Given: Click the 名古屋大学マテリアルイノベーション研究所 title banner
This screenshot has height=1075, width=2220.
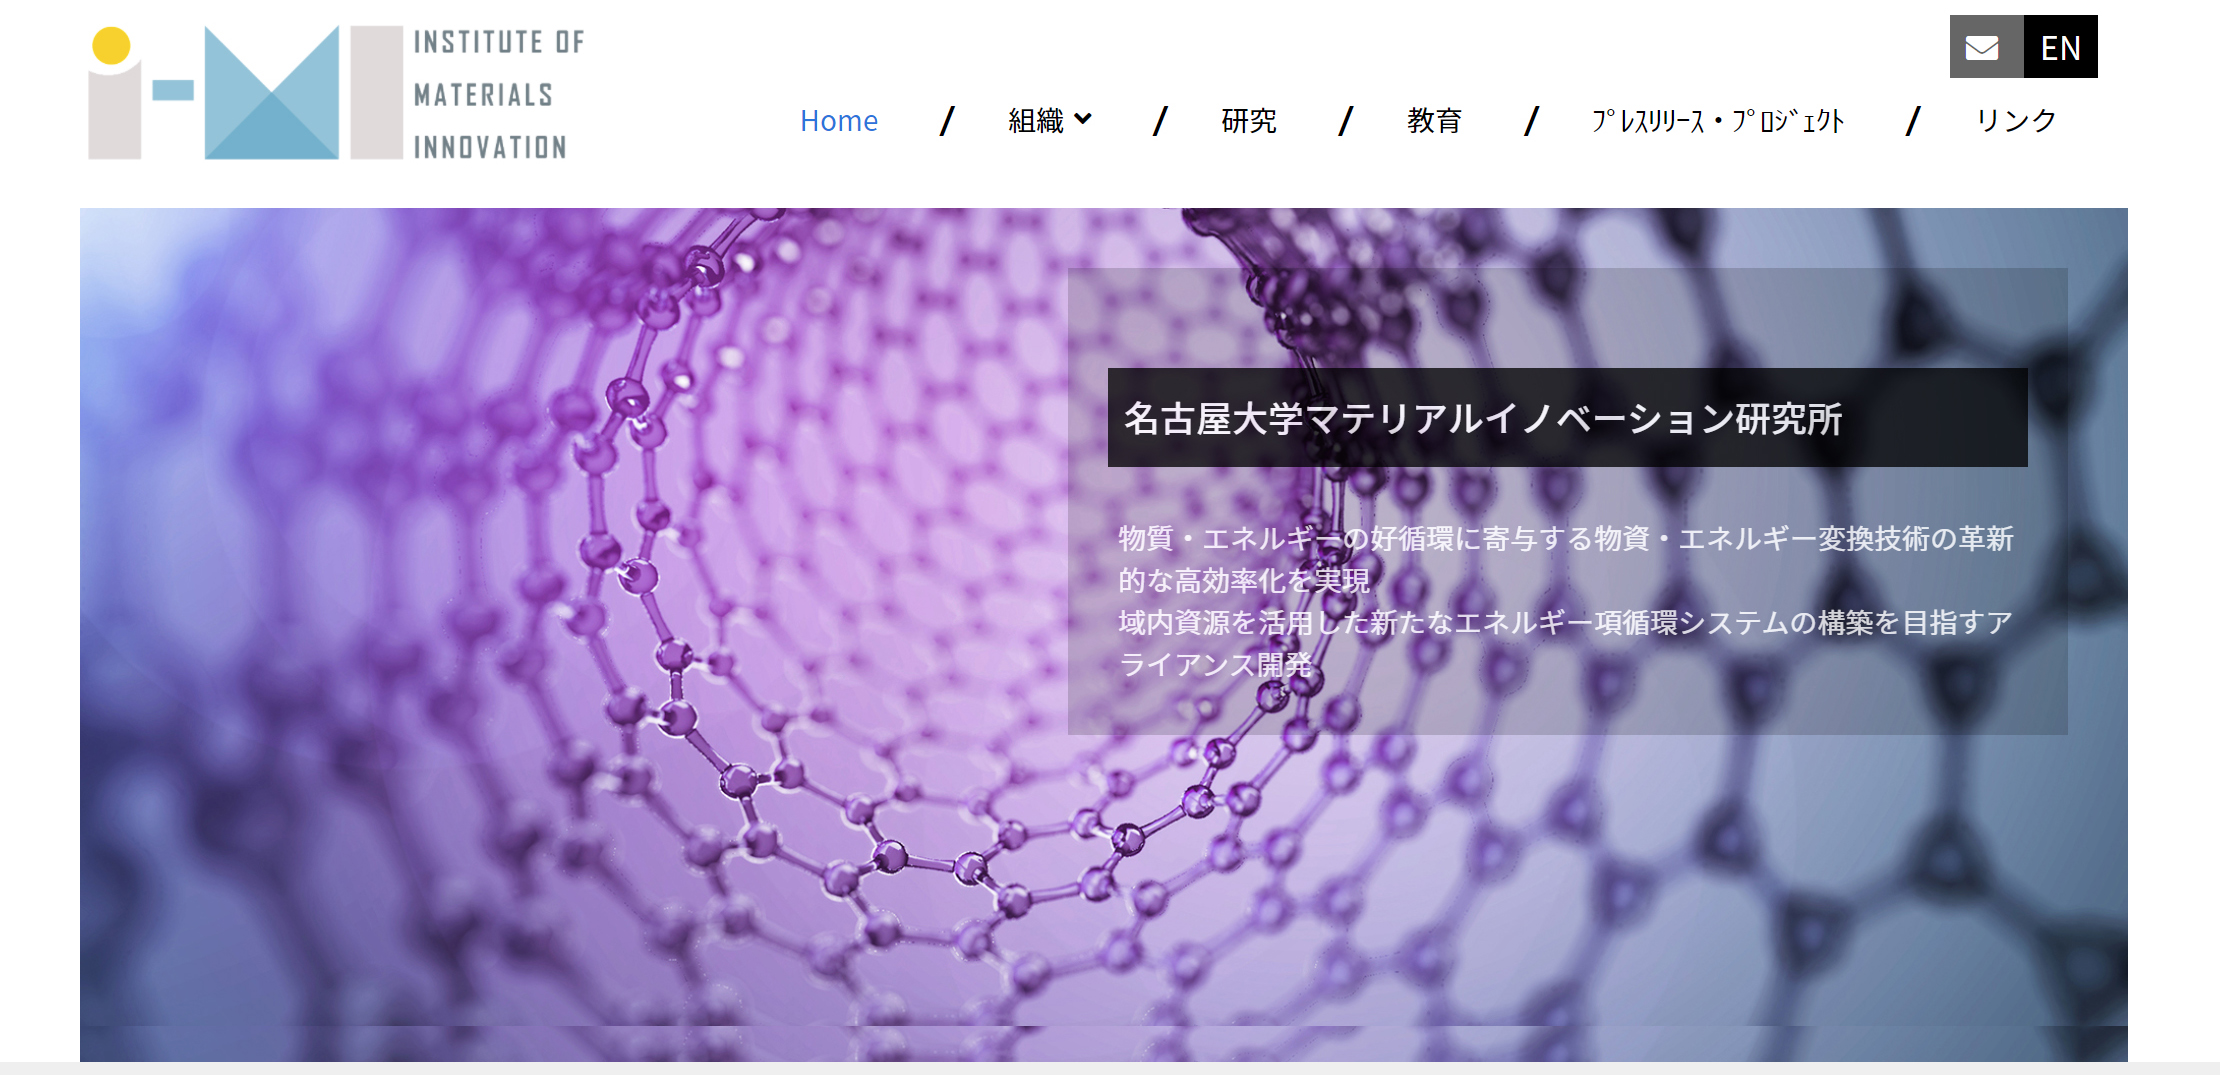Looking at the screenshot, I should pos(1567,418).
